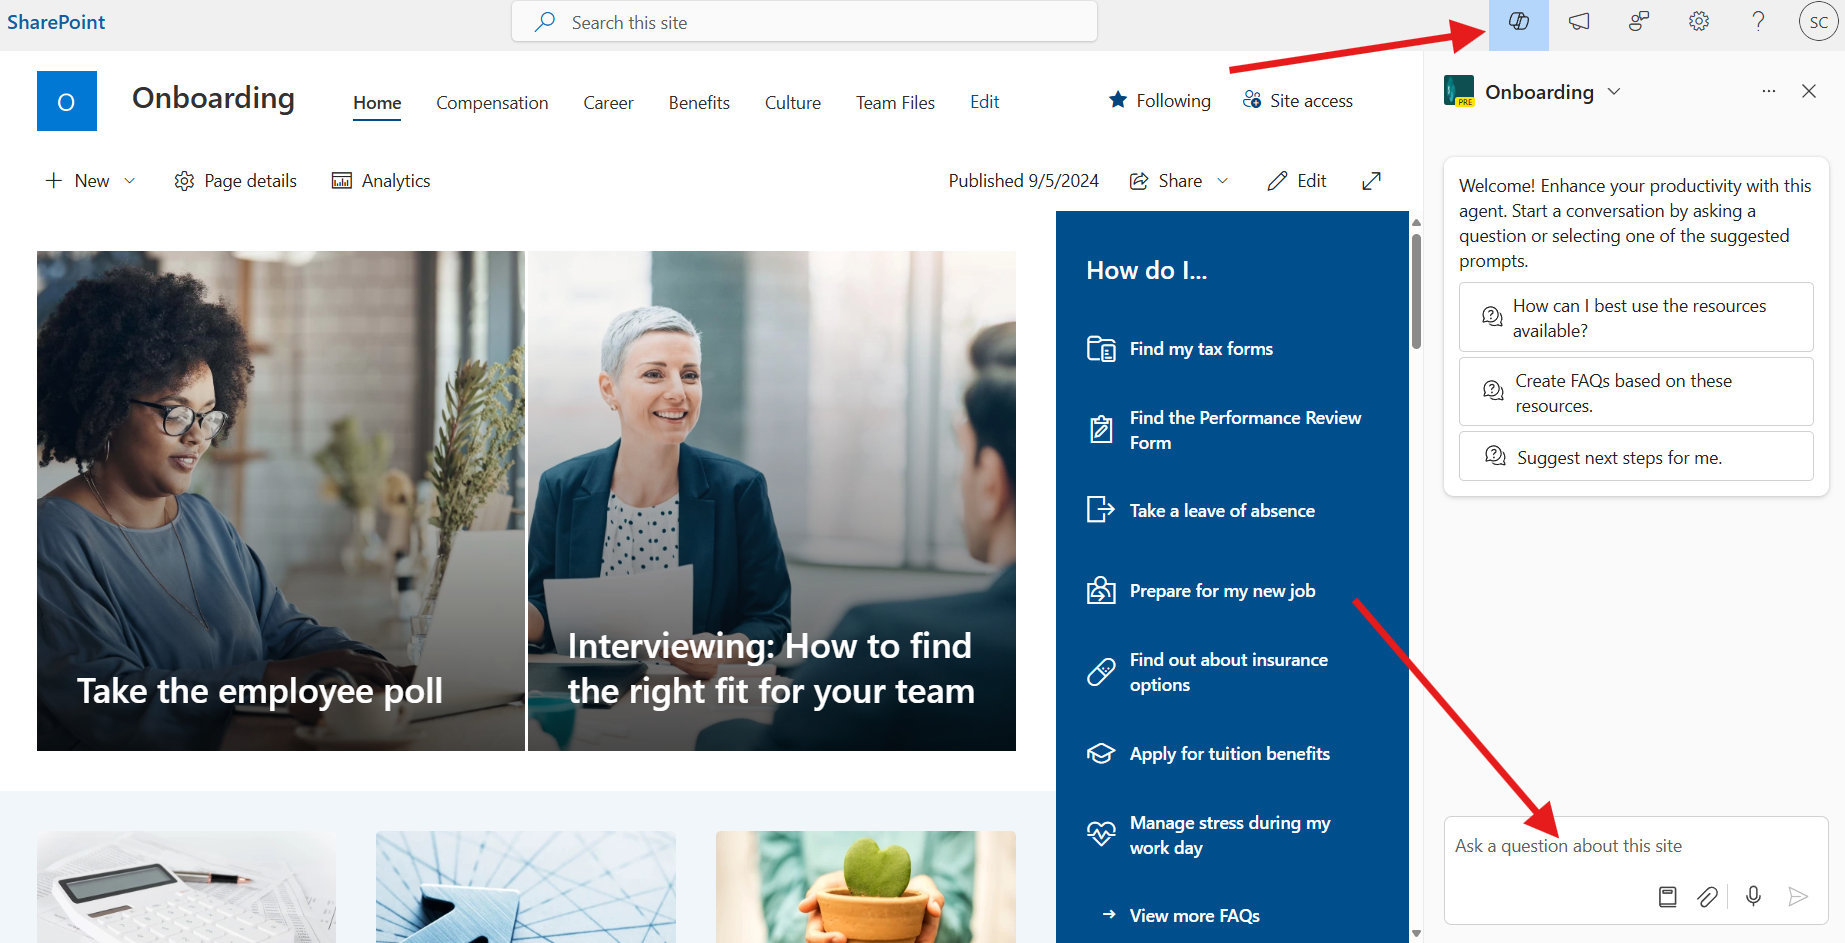This screenshot has height=943, width=1845.
Task: Expand page with the full-screen arrow icon
Action: click(1371, 181)
